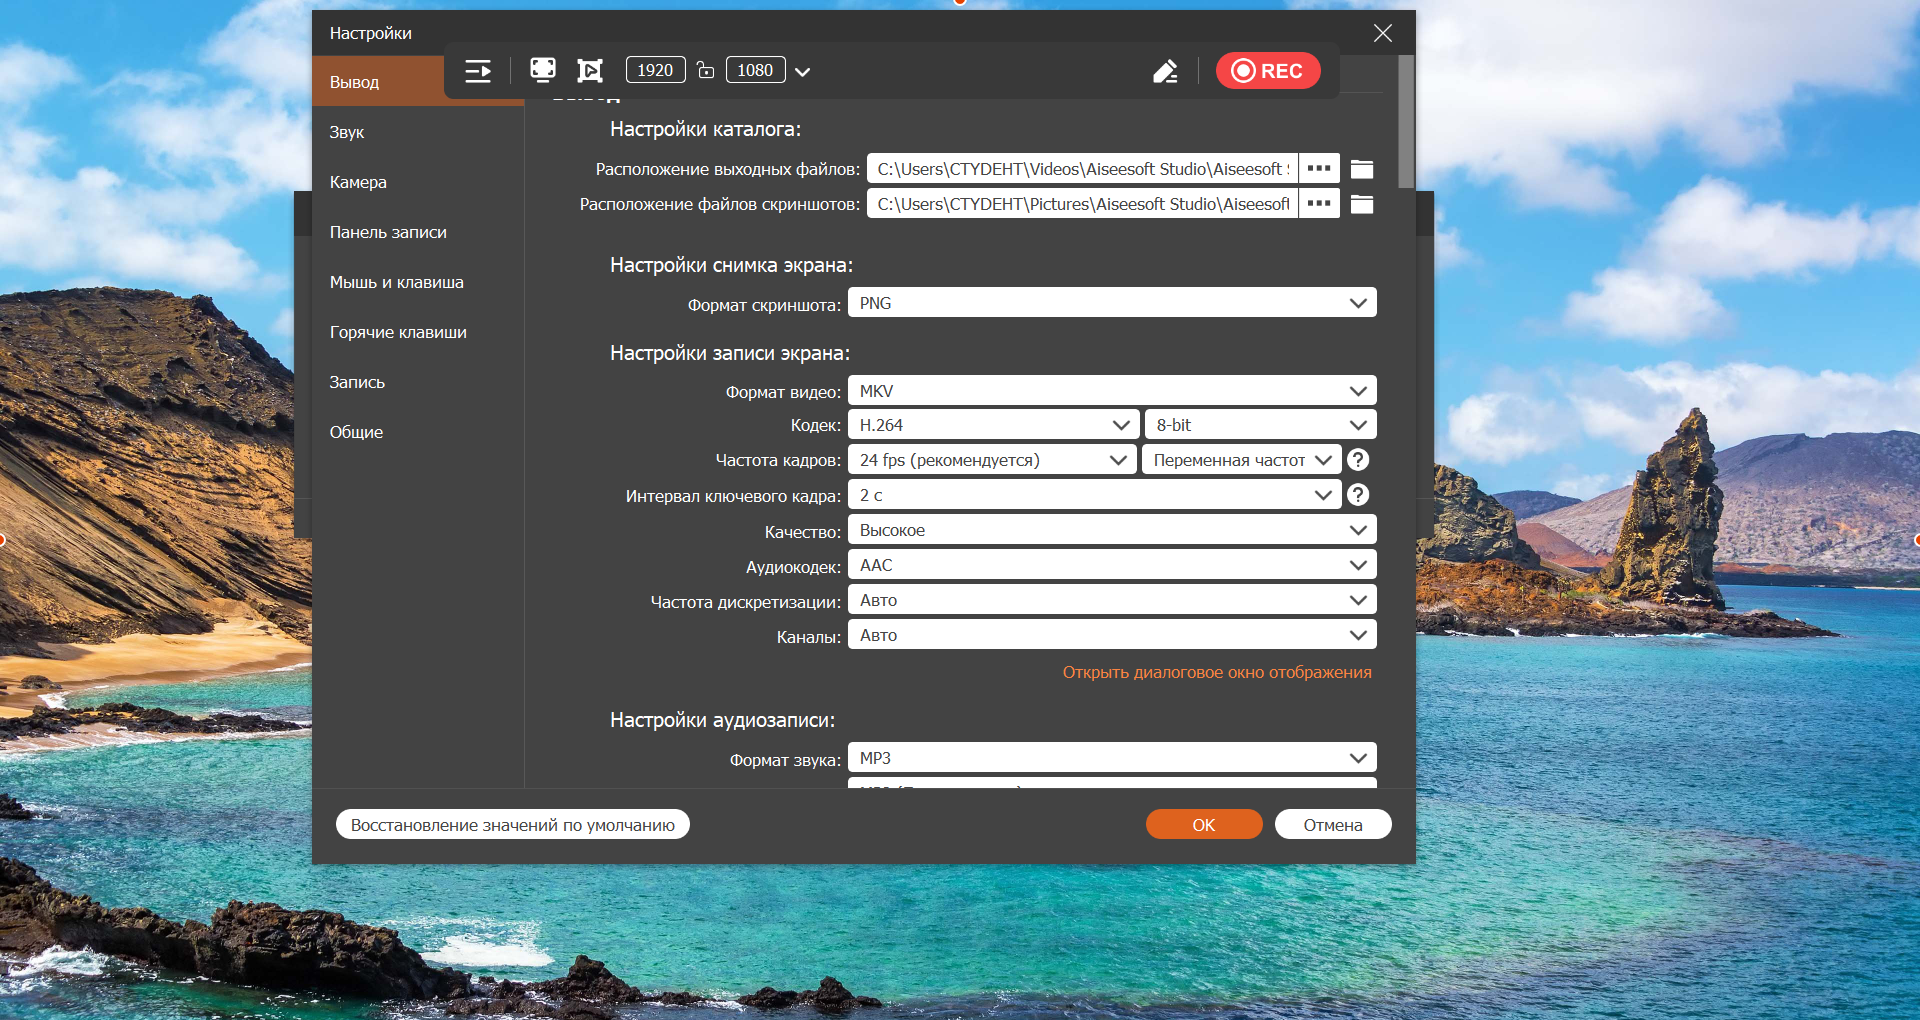The height and width of the screenshot is (1020, 1920).
Task: Select the custom region capture icon
Action: point(590,70)
